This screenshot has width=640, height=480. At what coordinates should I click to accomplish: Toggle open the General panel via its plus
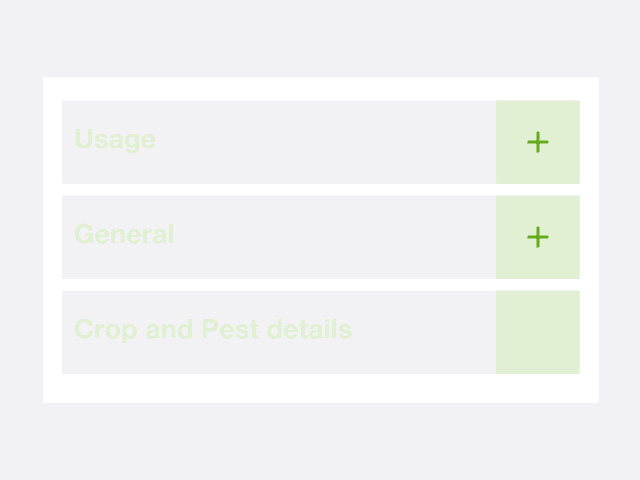pos(538,237)
